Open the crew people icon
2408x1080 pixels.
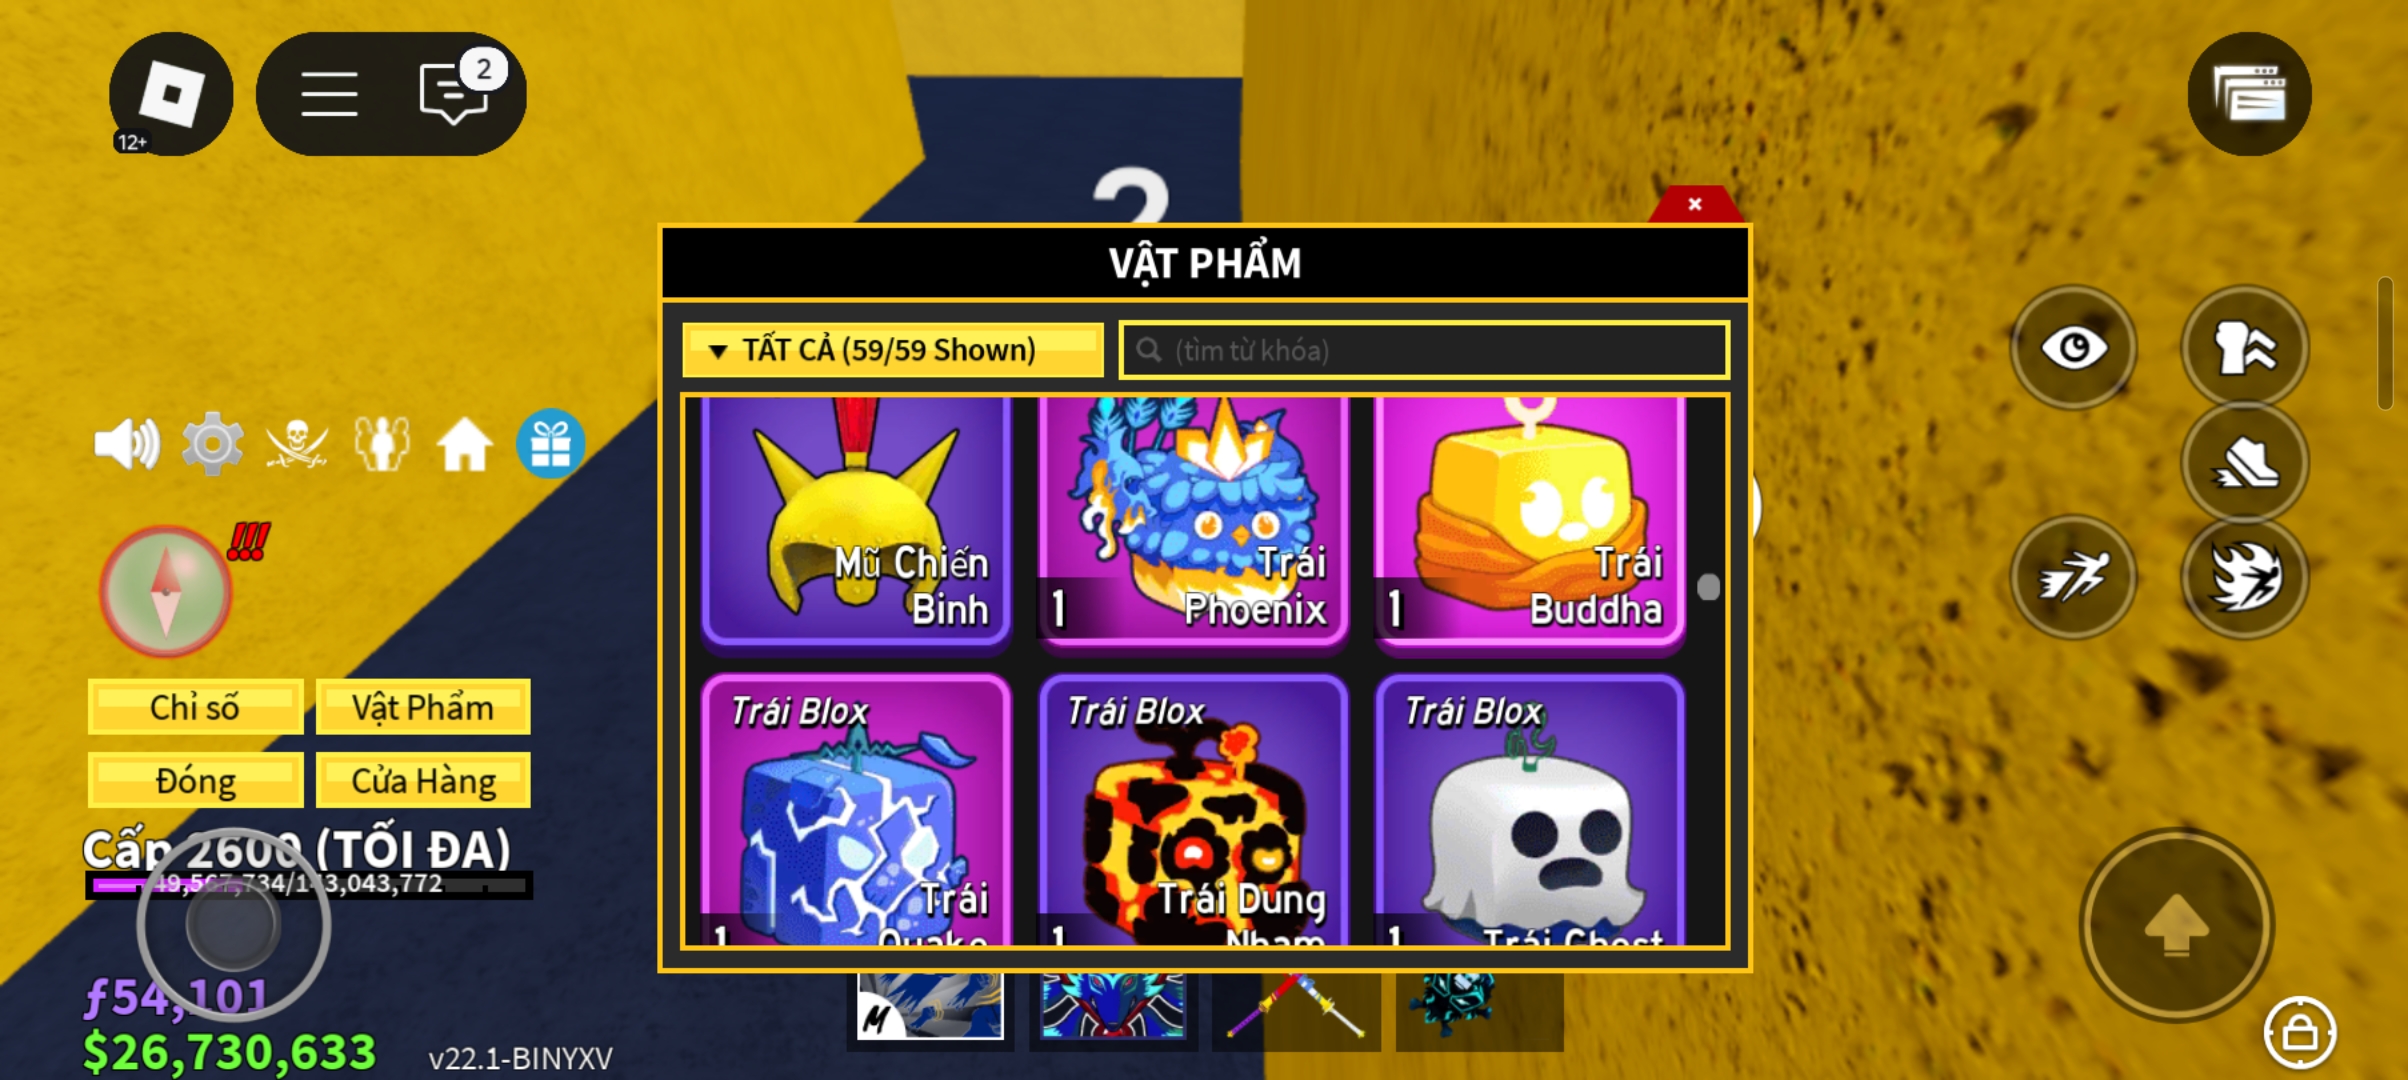point(382,443)
